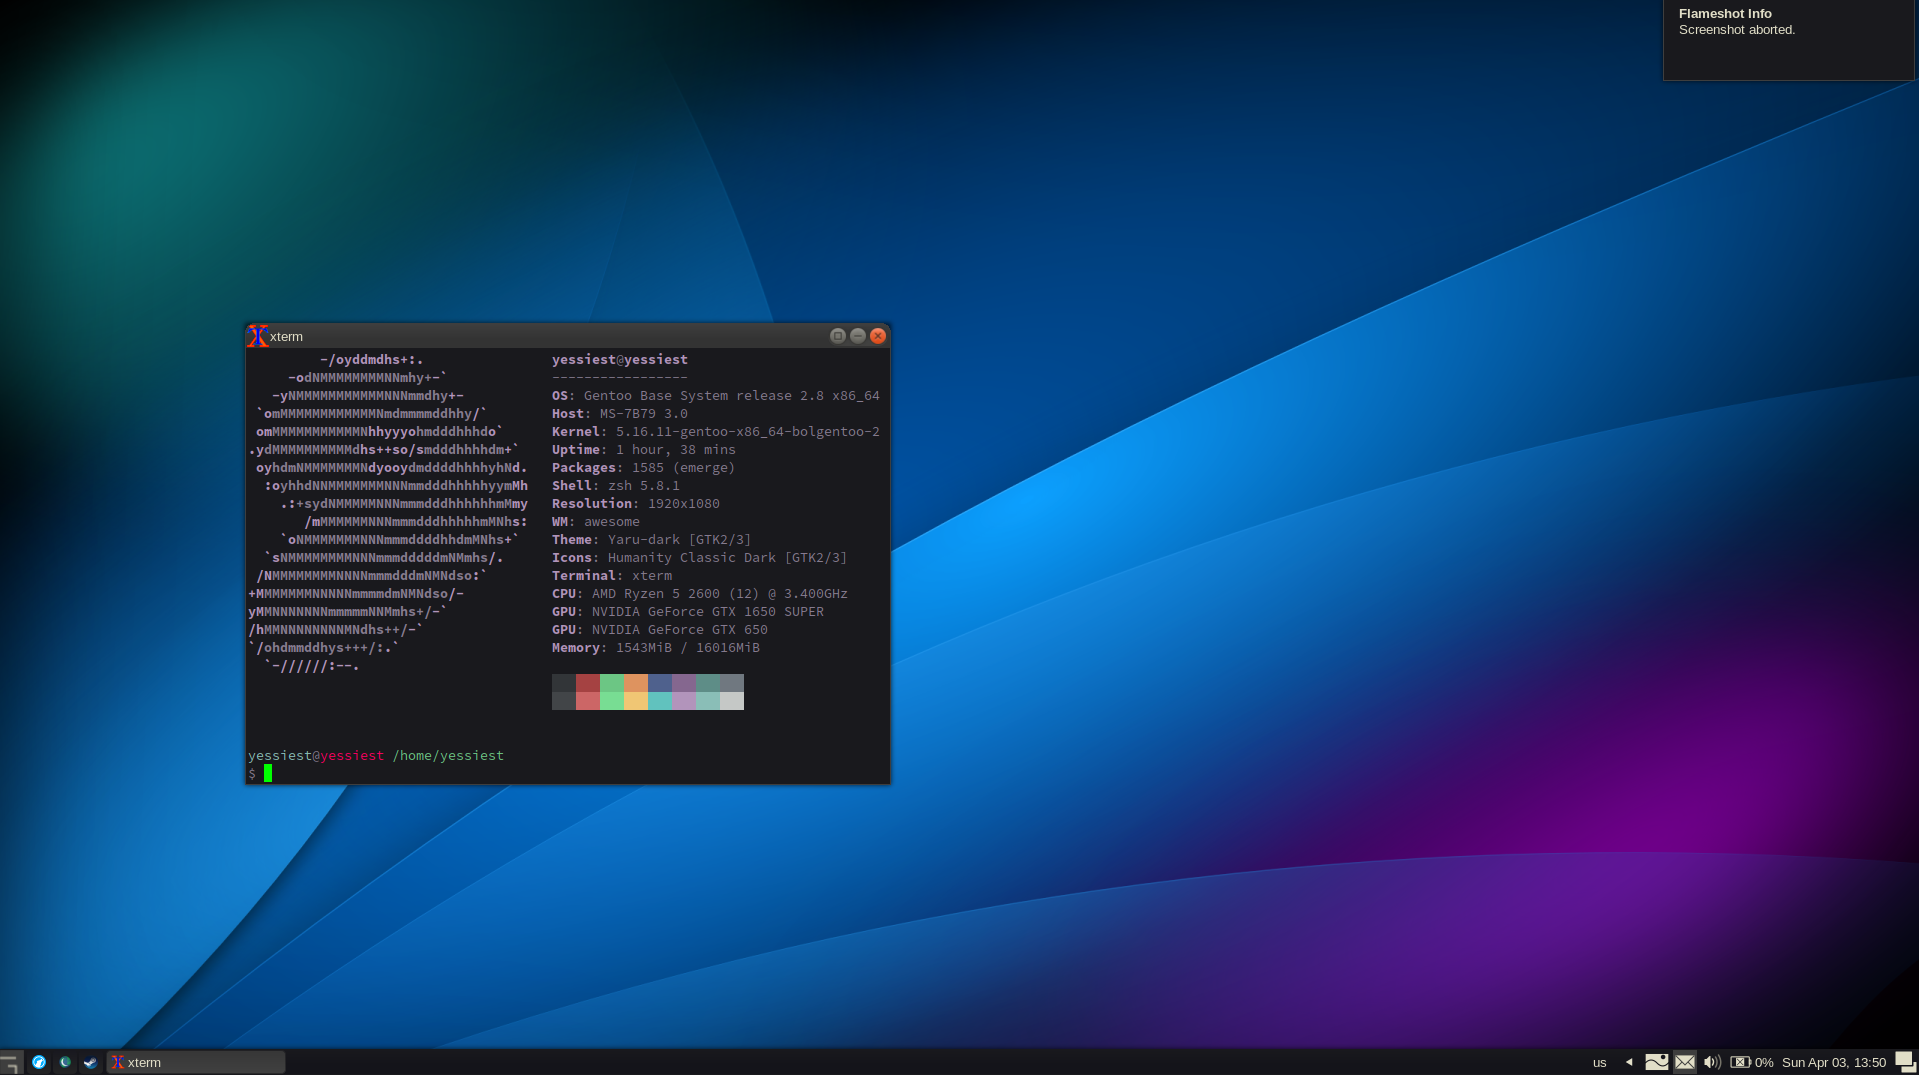Dismiss the Flameshot Info notification
1919x1075 pixels.
pos(1789,40)
